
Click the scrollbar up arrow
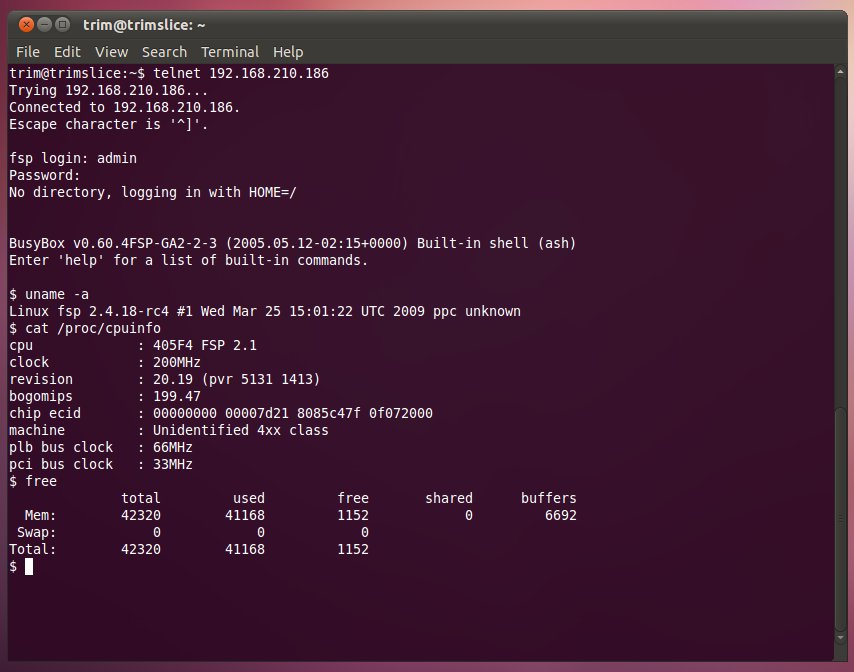[x=840, y=71]
